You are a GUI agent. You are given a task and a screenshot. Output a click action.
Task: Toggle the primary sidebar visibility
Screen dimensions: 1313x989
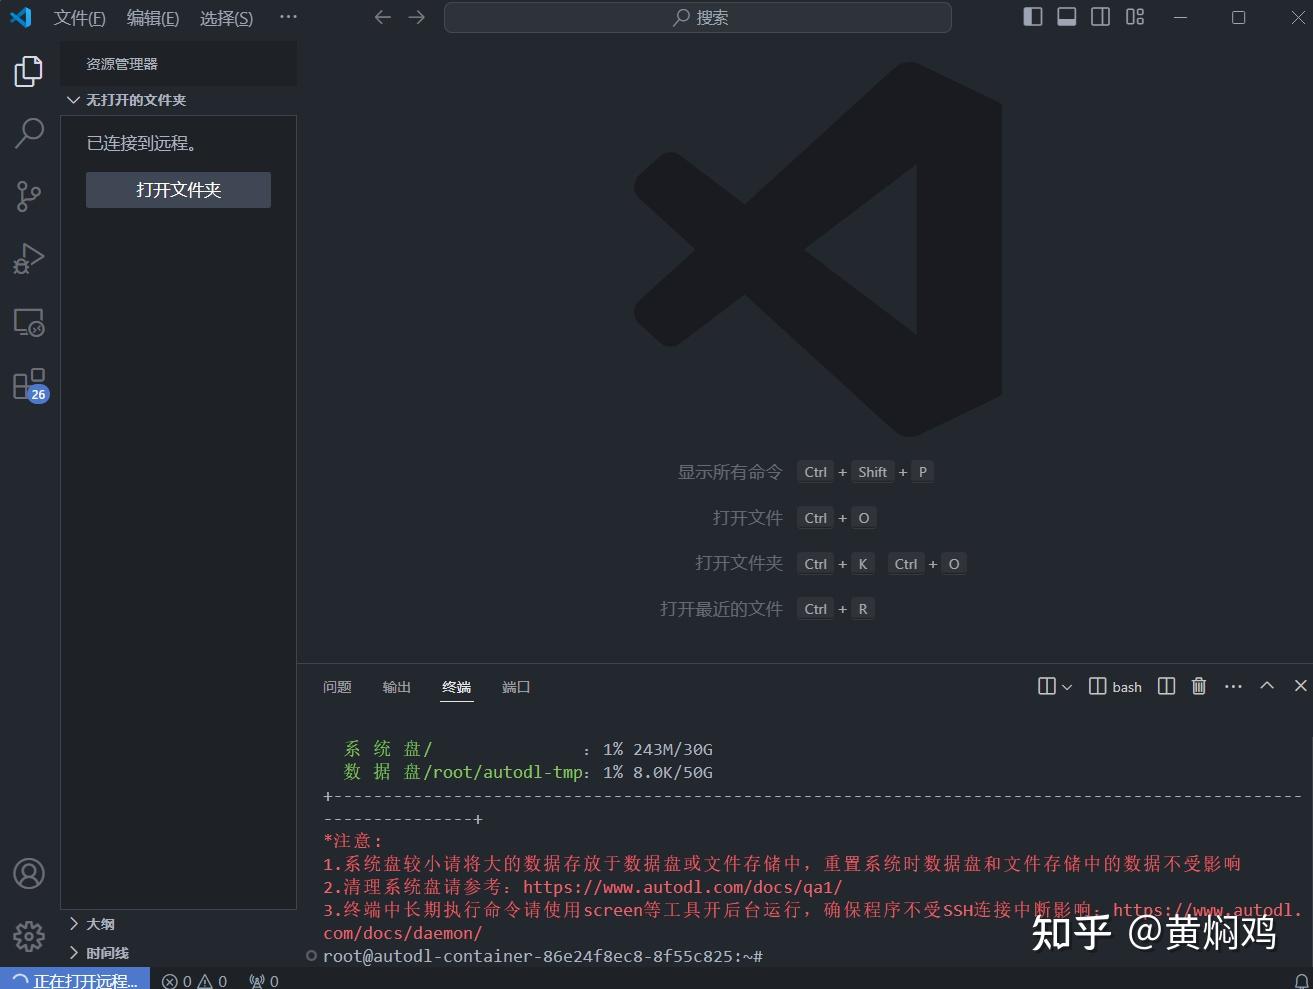point(1033,16)
